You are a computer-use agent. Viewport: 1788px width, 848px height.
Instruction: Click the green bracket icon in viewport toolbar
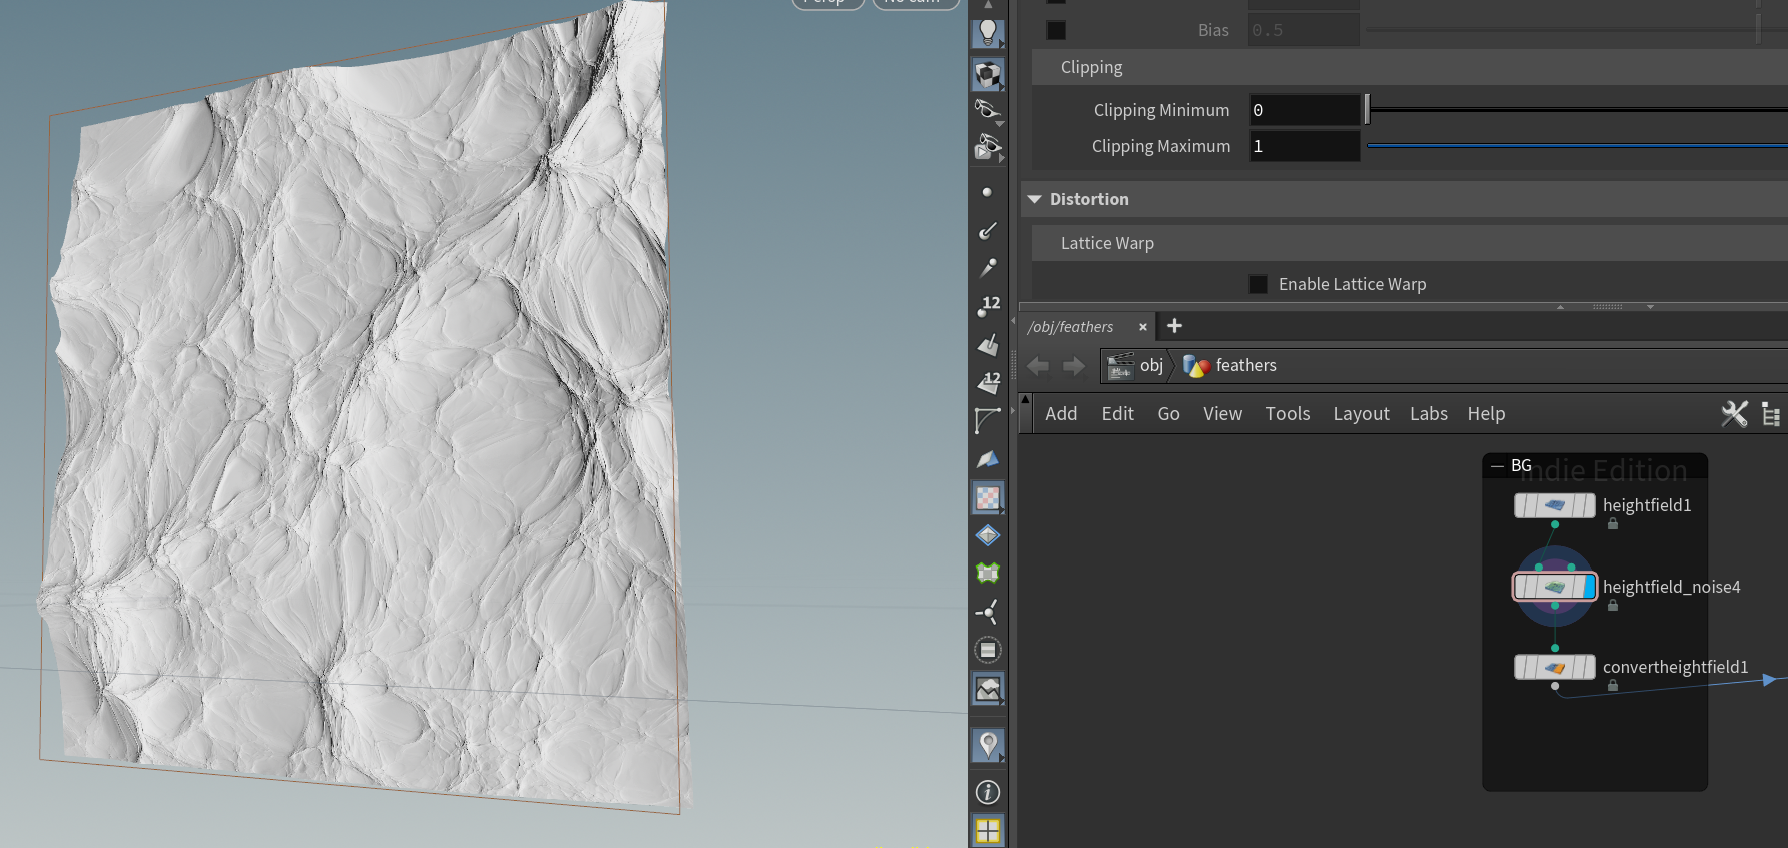(988, 573)
